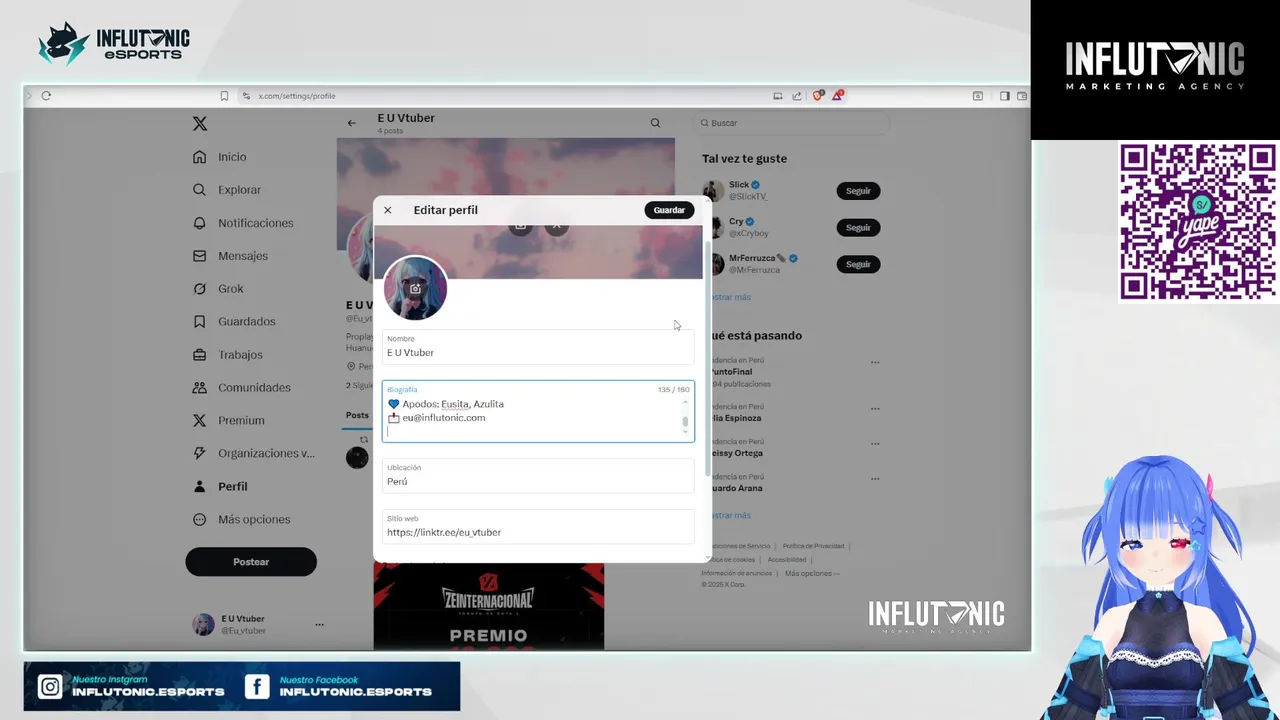Open the Brave Rewards triangle icon
Screen dimensions: 1280x720
pos(837,96)
